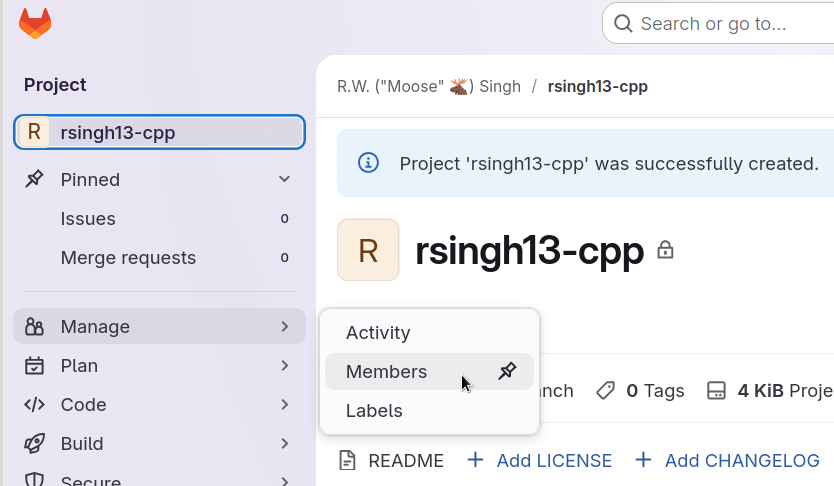
Task: Open the Code section
Action: 159,405
